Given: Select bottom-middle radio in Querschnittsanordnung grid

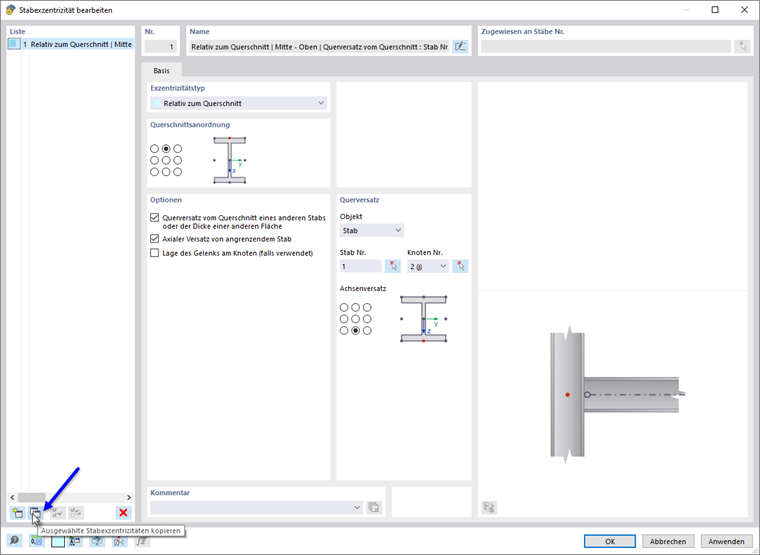Looking at the screenshot, I should [166, 172].
